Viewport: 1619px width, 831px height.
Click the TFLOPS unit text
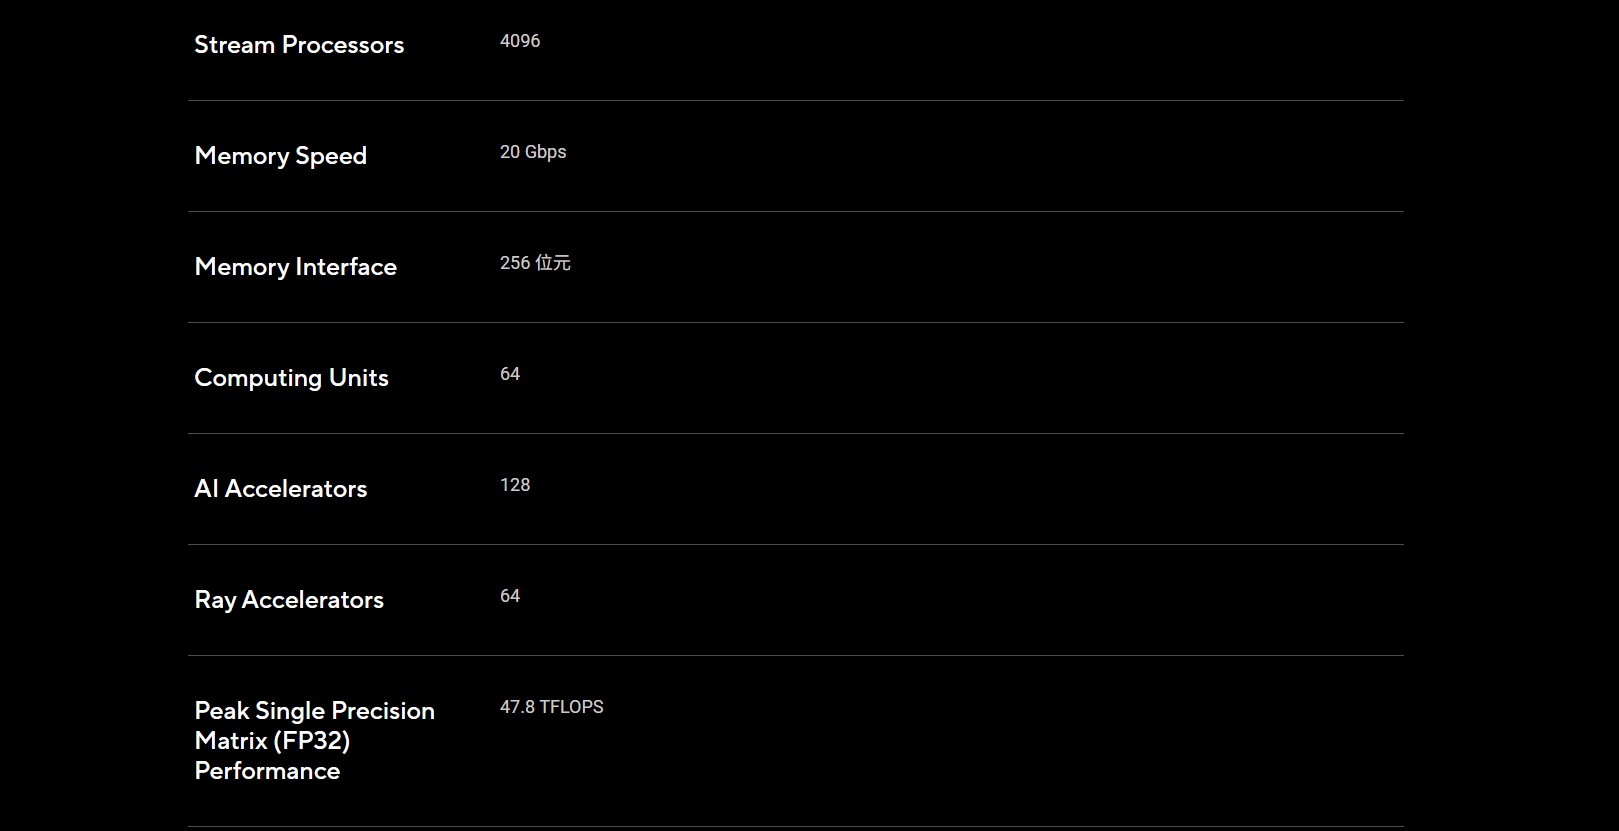(x=572, y=707)
